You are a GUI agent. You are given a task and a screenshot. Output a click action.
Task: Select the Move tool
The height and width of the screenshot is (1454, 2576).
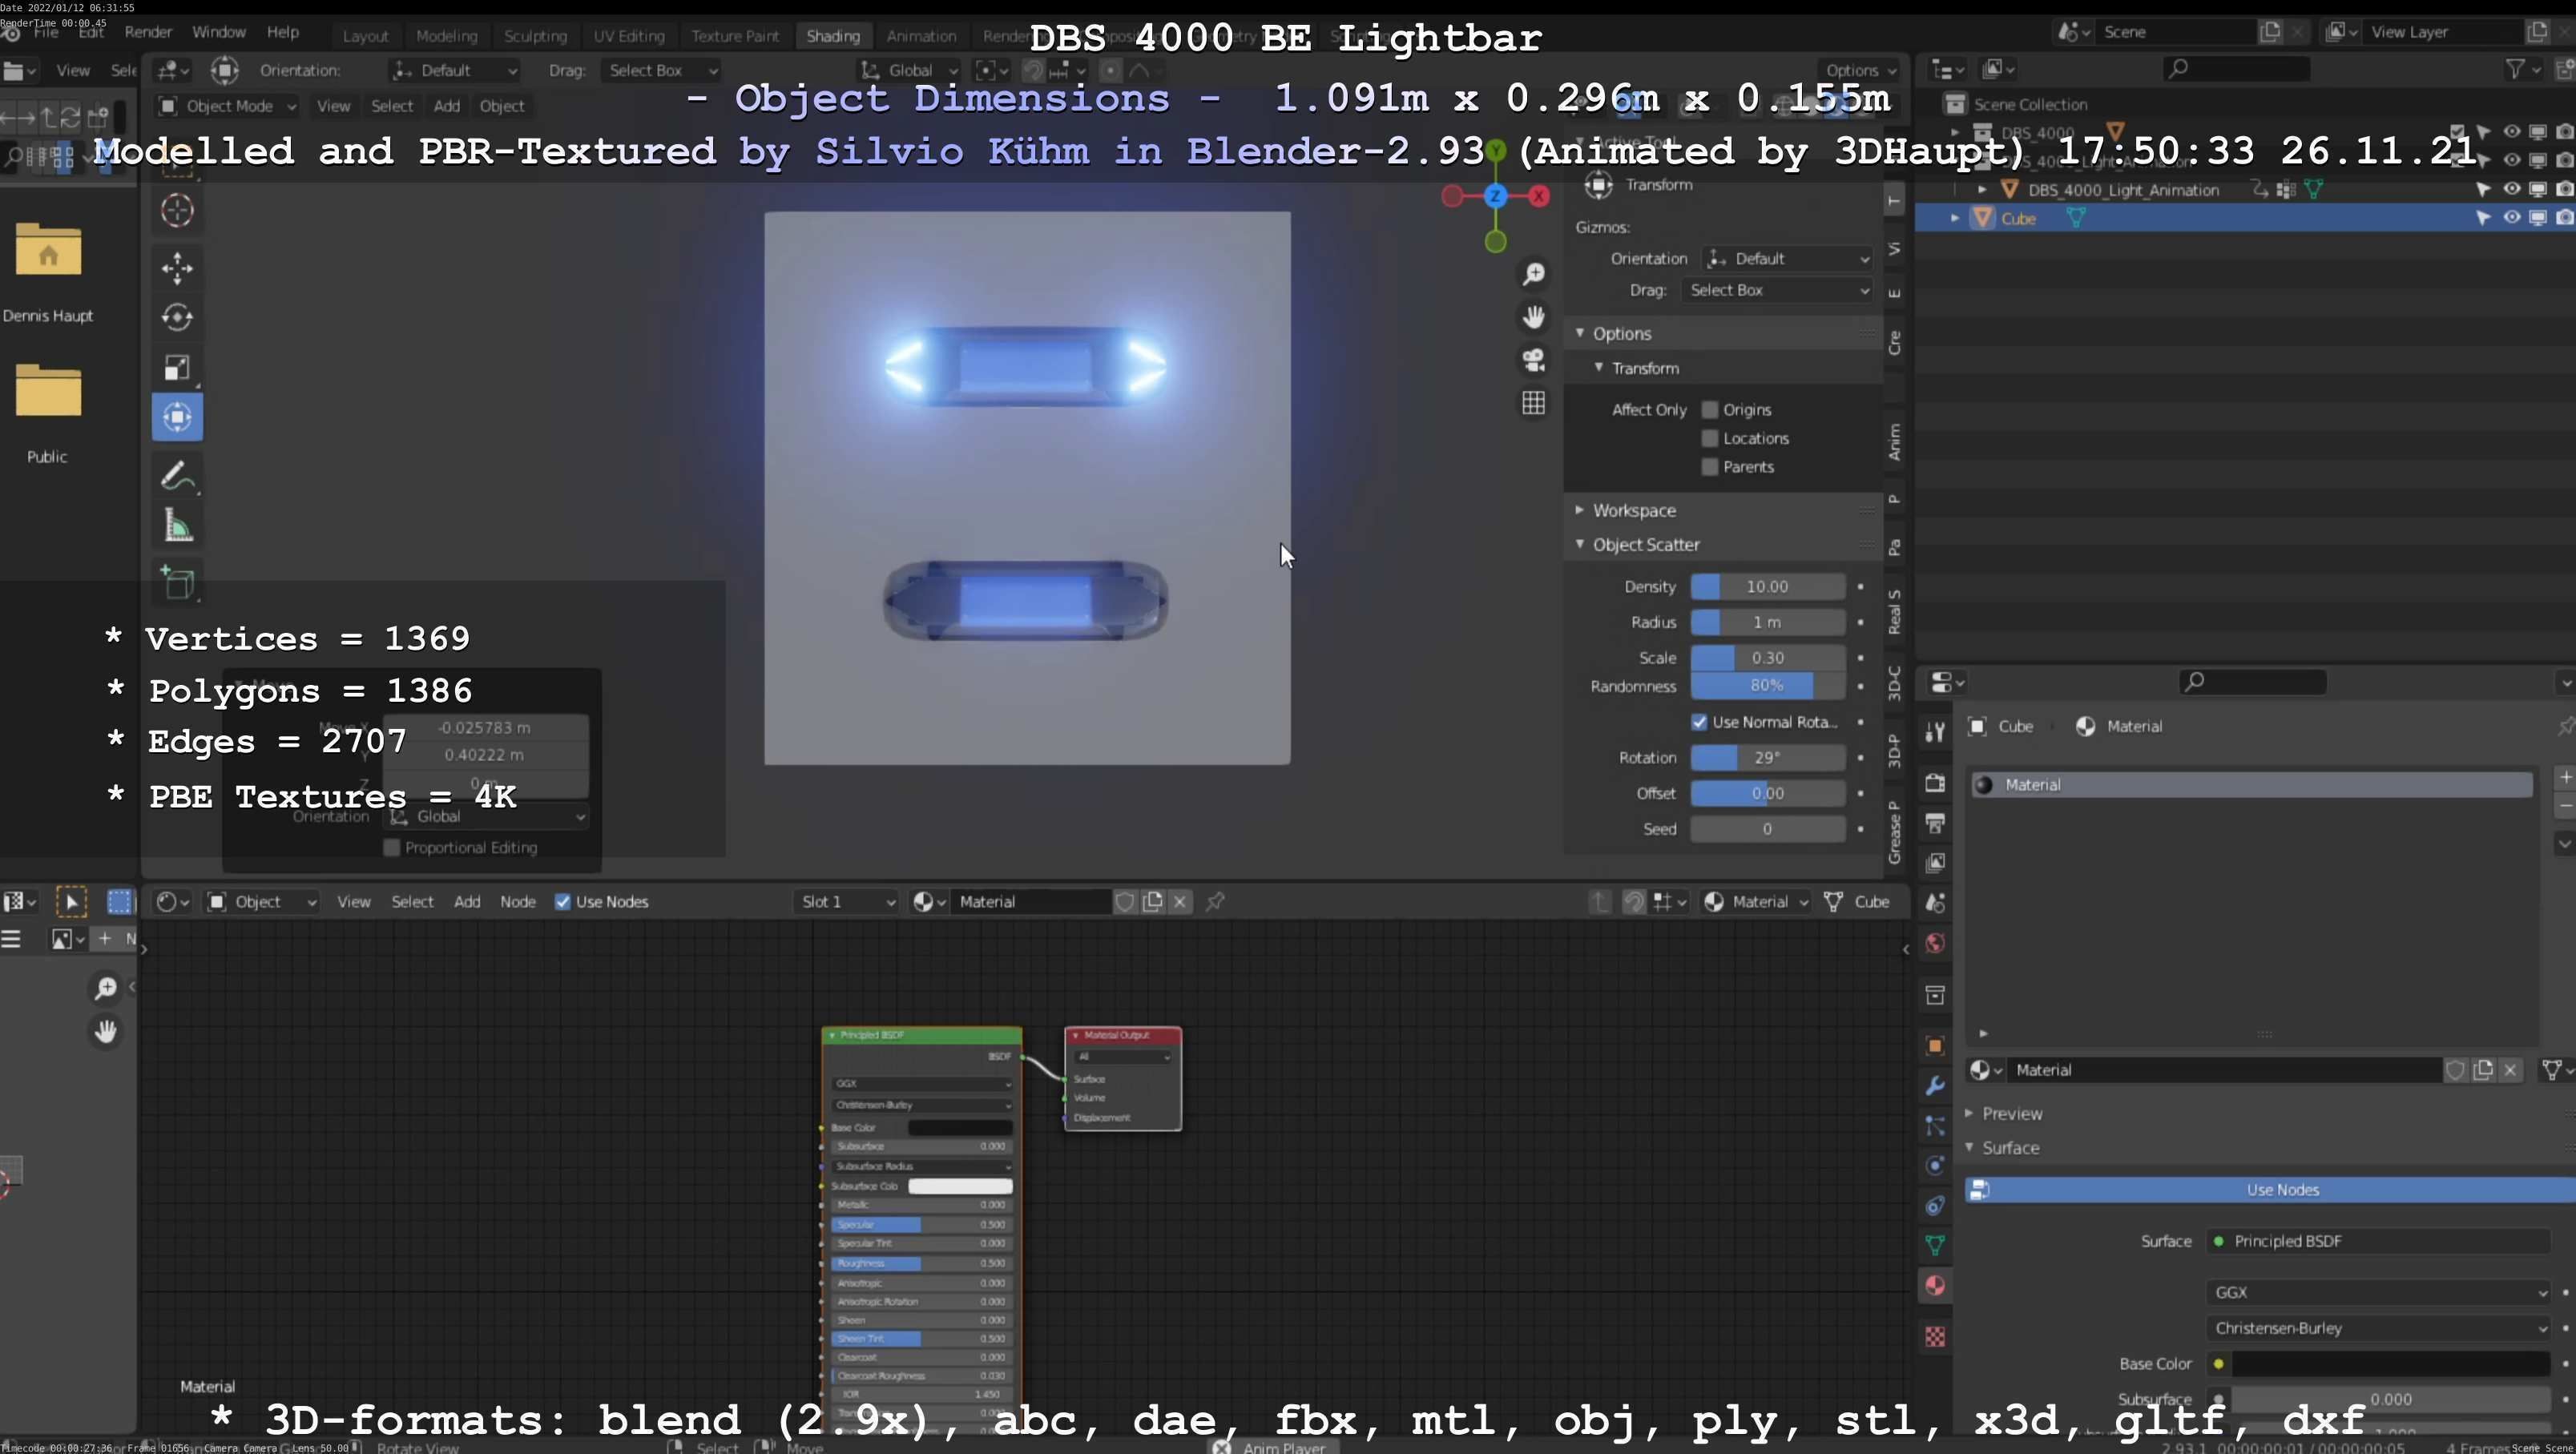coord(177,267)
